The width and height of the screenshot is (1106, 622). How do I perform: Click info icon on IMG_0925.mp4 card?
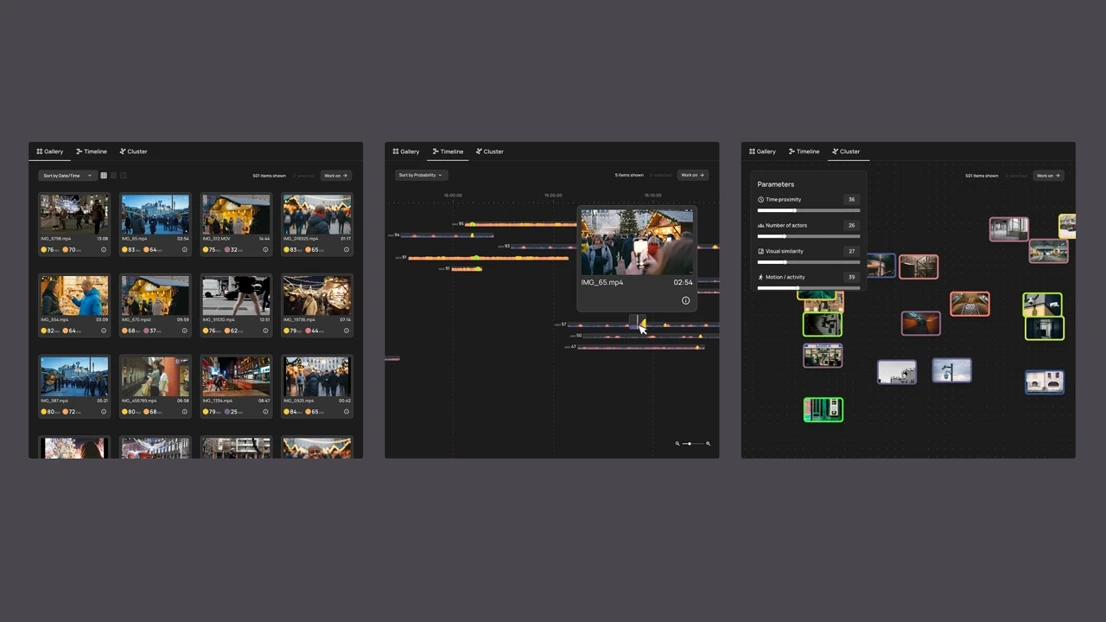point(346,412)
